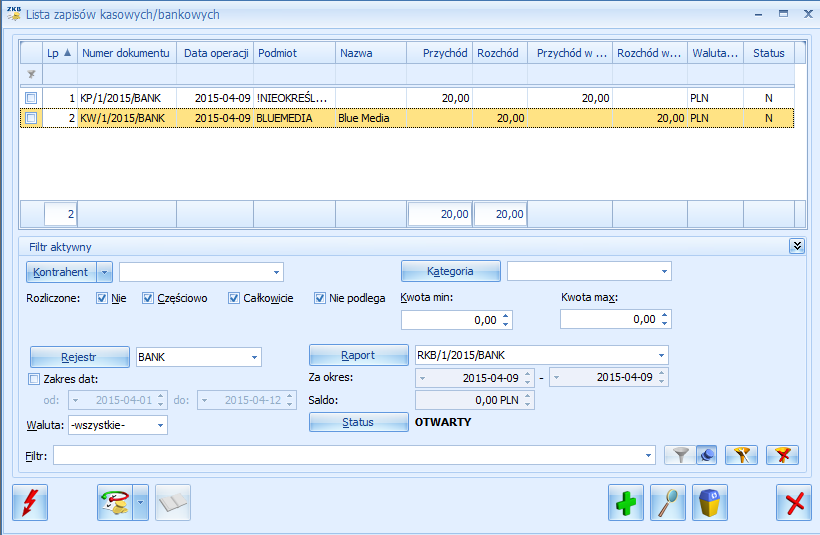Uncheck the Nie podlega checkbox
The width and height of the screenshot is (820, 535).
click(320, 298)
